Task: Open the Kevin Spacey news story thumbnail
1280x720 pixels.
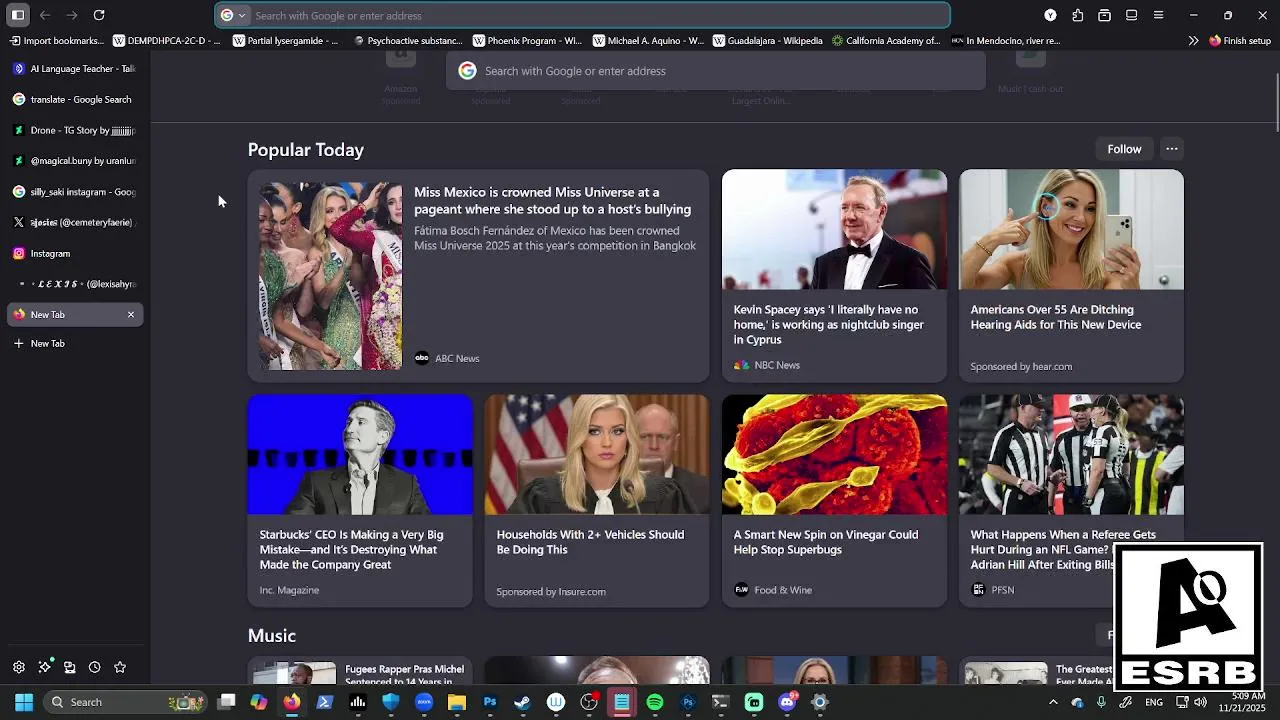Action: [x=834, y=230]
